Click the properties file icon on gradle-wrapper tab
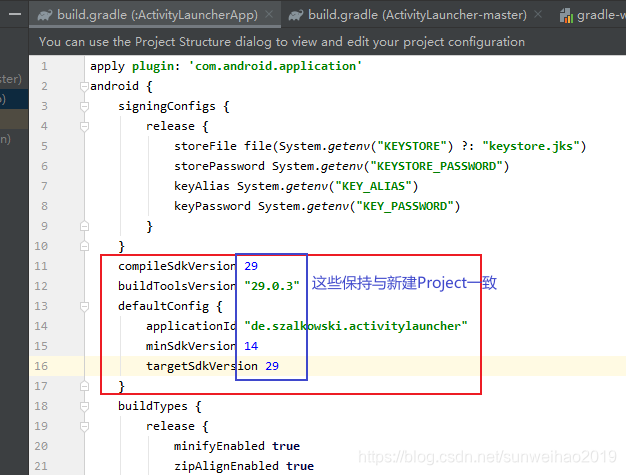Viewport: 626px width, 475px height. (566, 16)
